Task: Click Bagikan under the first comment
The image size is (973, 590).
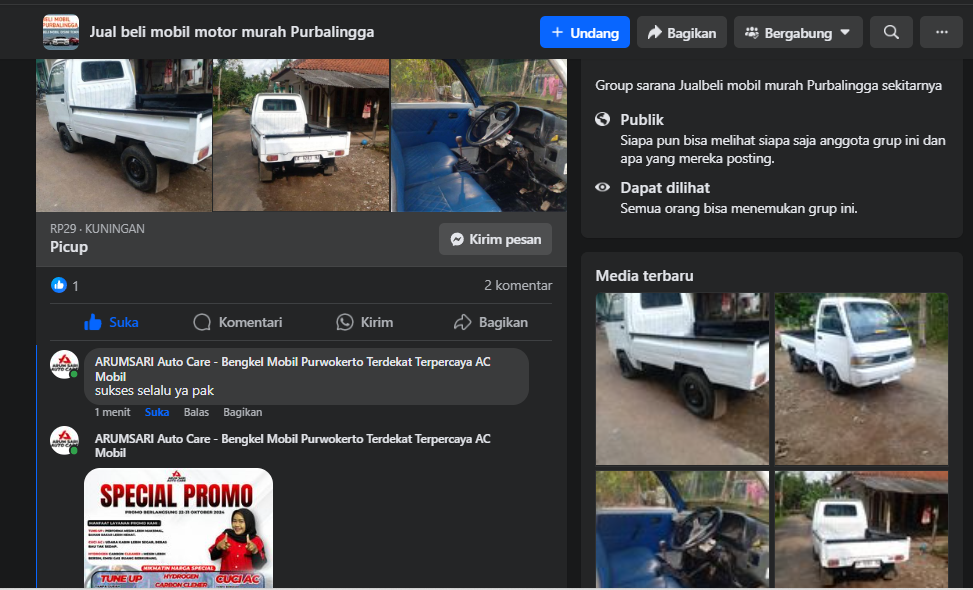Action: tap(243, 412)
